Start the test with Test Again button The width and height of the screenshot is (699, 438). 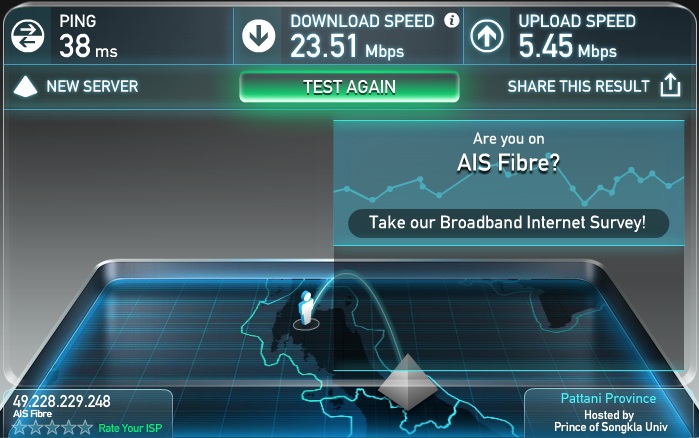click(x=349, y=87)
